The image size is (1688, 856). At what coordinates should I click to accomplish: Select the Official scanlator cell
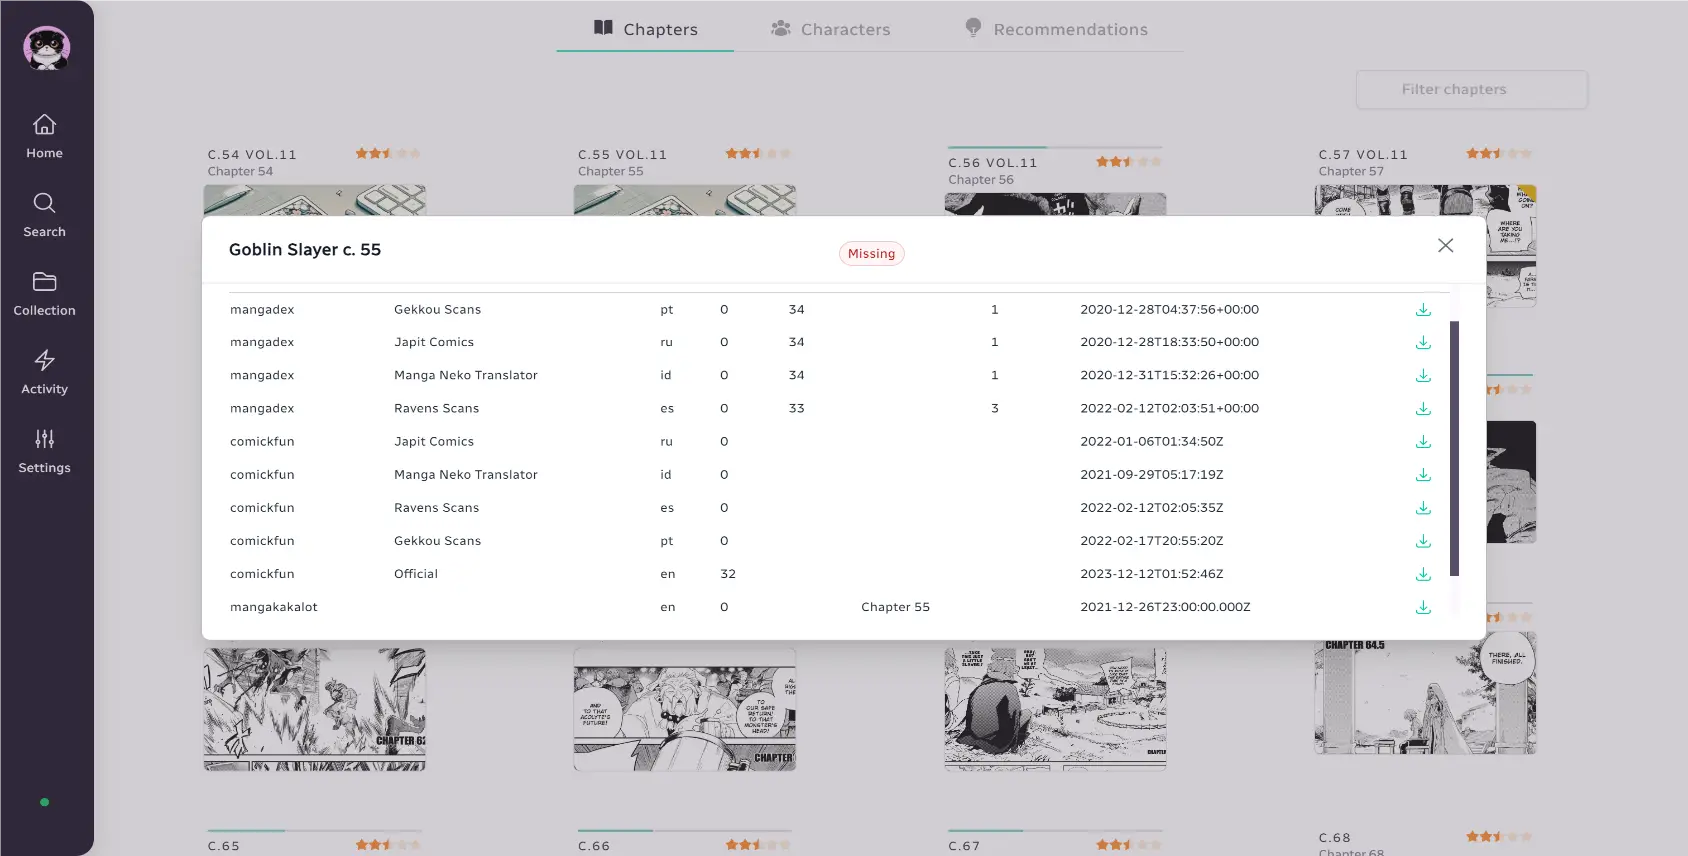416,574
